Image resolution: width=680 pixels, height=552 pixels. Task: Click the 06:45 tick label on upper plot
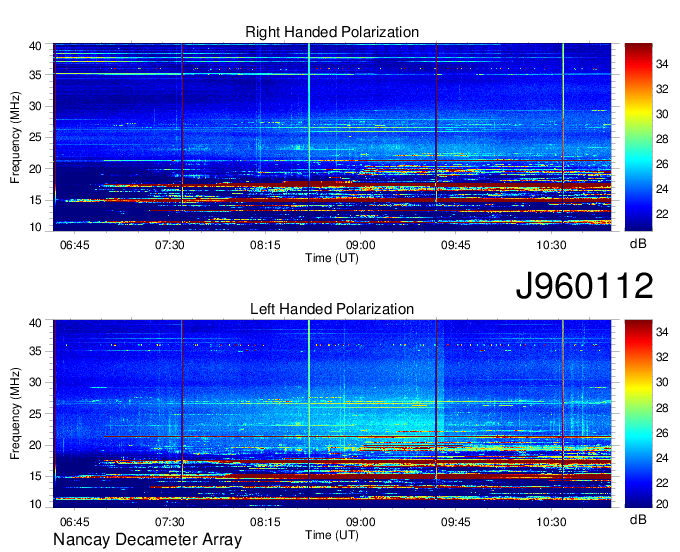[x=75, y=245]
